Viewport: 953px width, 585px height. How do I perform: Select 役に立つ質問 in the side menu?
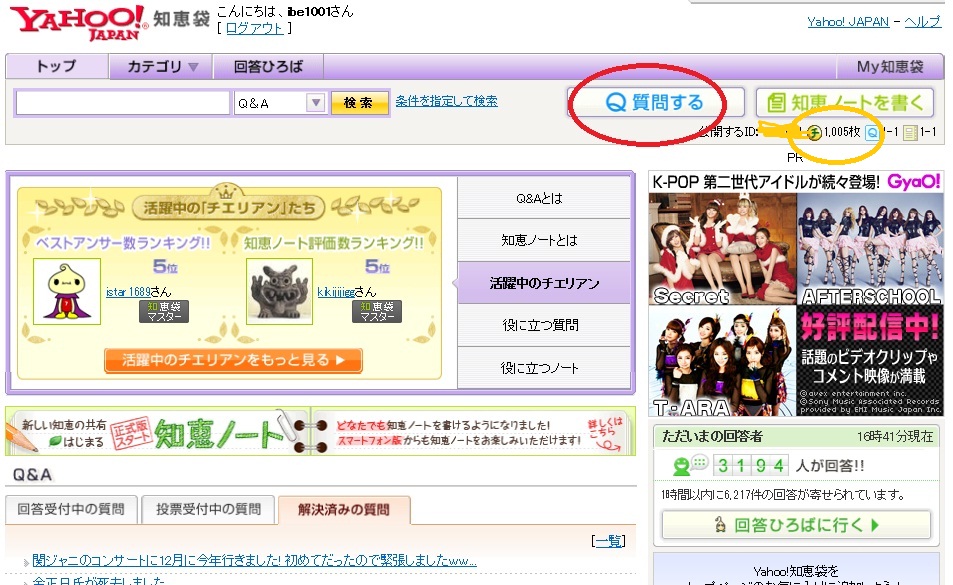click(544, 326)
